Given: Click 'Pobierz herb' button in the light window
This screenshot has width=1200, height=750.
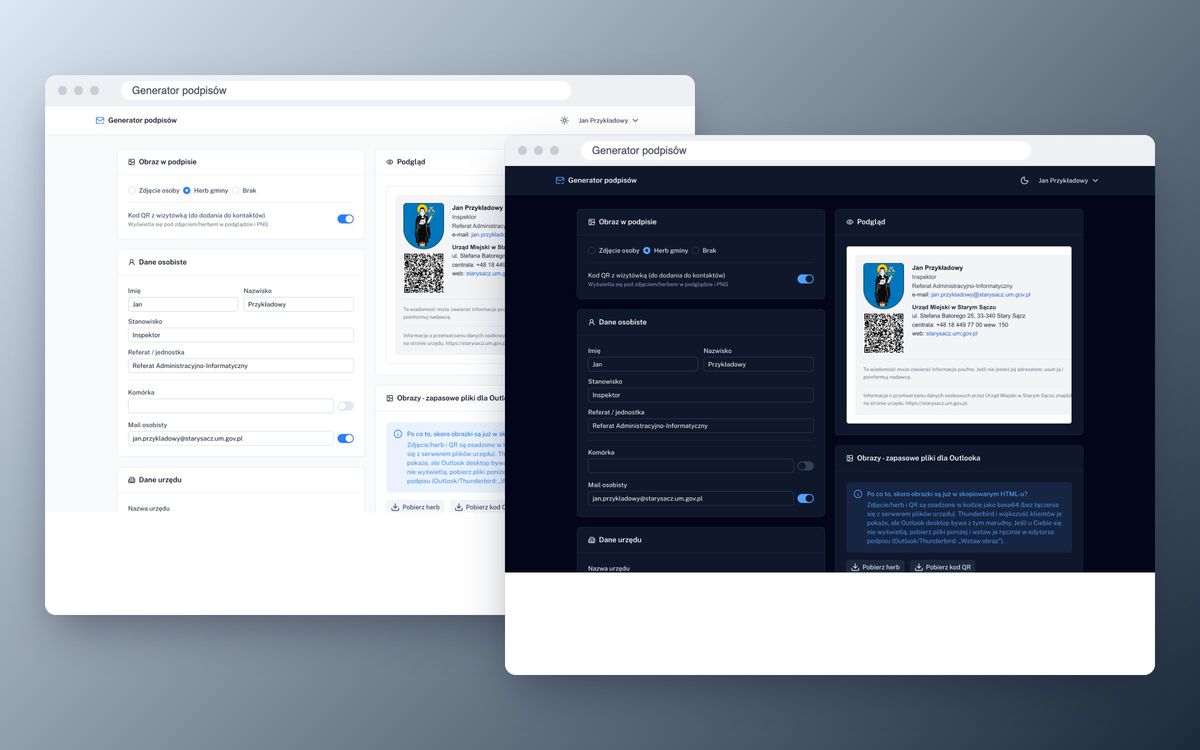Looking at the screenshot, I should (x=415, y=507).
